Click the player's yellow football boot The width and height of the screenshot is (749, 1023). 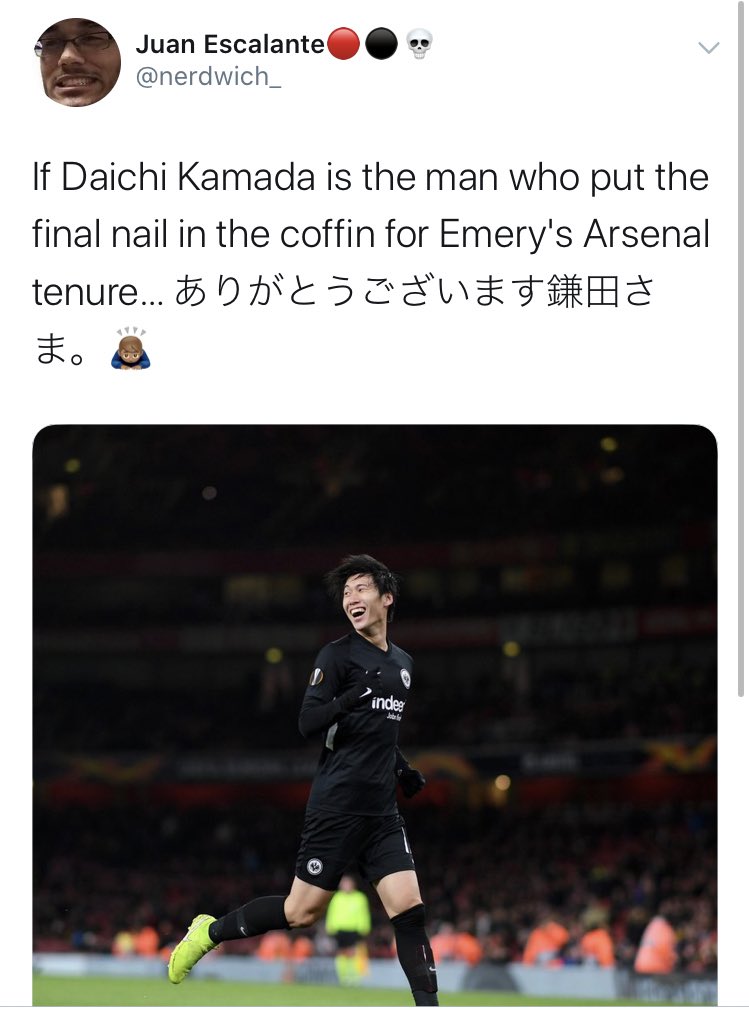[x=192, y=948]
